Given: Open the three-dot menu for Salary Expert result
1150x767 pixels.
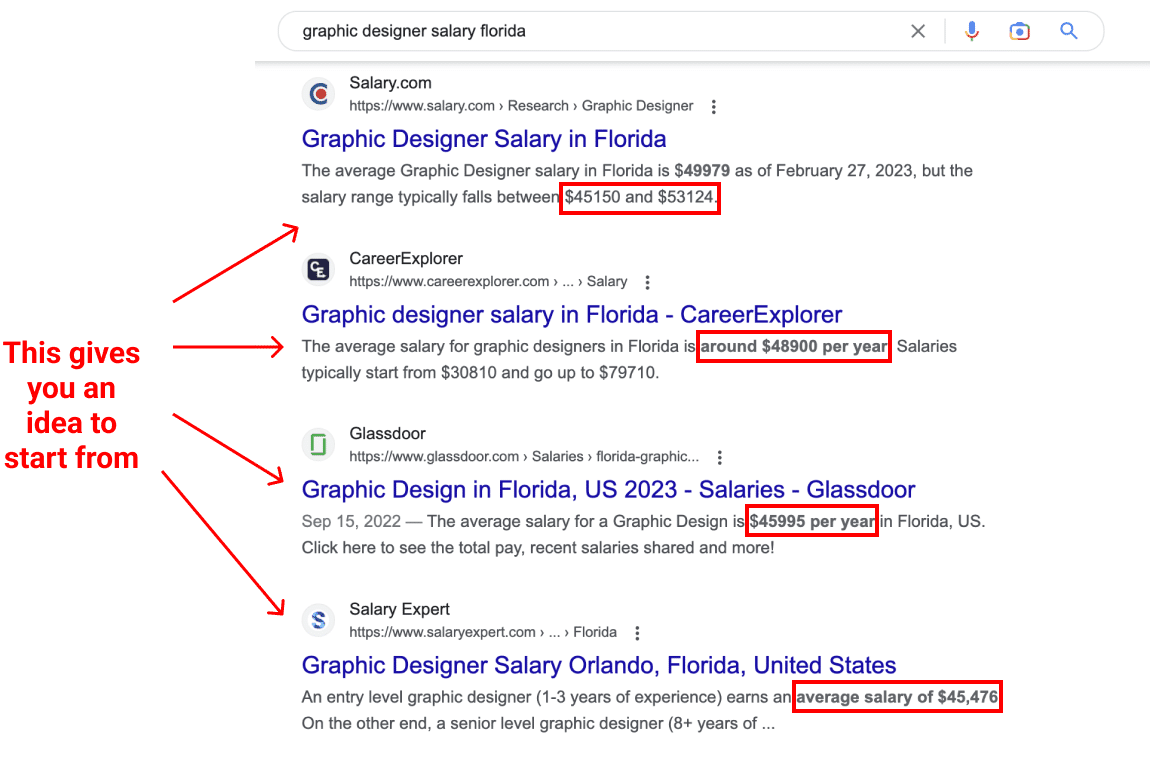Looking at the screenshot, I should point(637,632).
